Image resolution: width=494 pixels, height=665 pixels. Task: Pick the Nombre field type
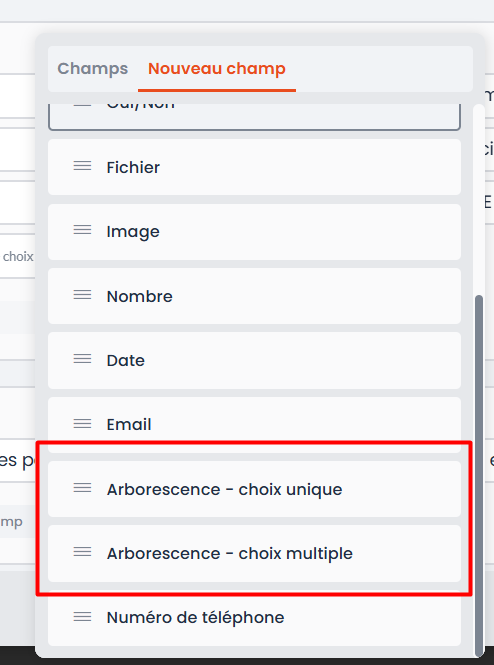pyautogui.click(x=254, y=296)
